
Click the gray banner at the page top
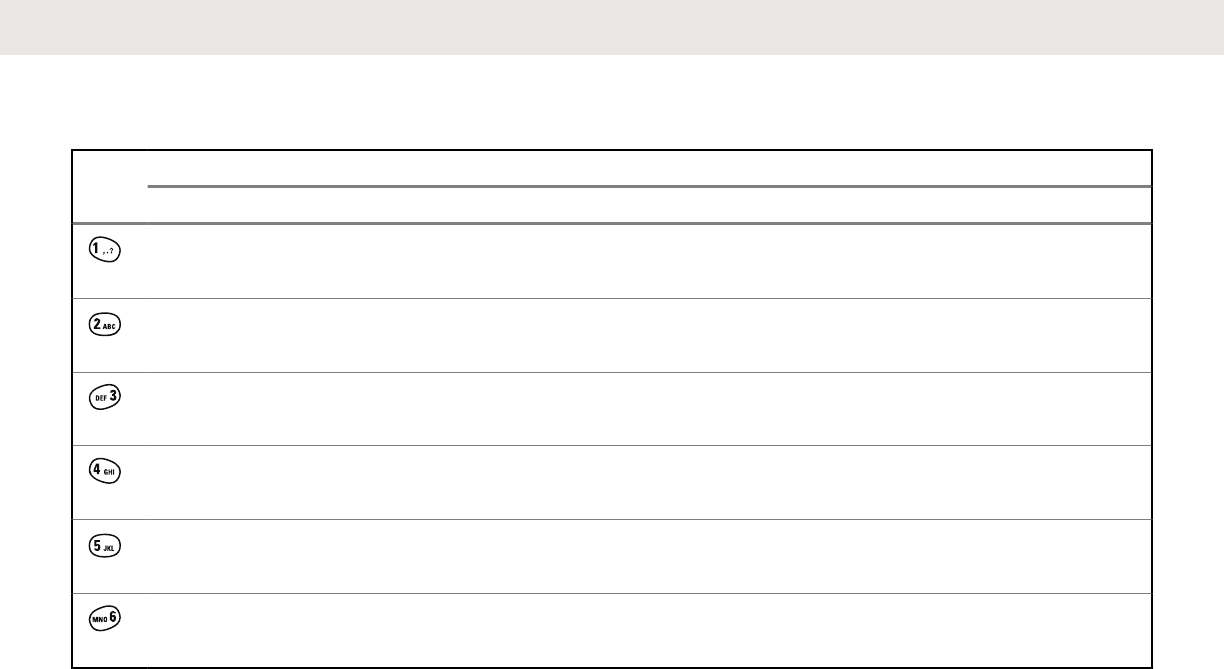click(612, 27)
